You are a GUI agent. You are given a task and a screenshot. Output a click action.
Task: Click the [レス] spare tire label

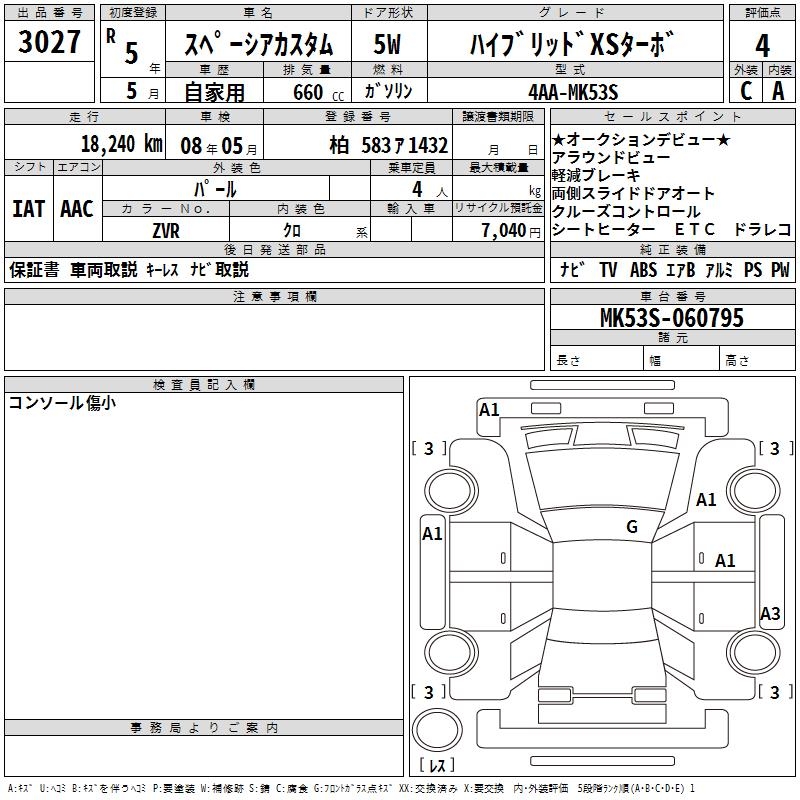(437, 765)
